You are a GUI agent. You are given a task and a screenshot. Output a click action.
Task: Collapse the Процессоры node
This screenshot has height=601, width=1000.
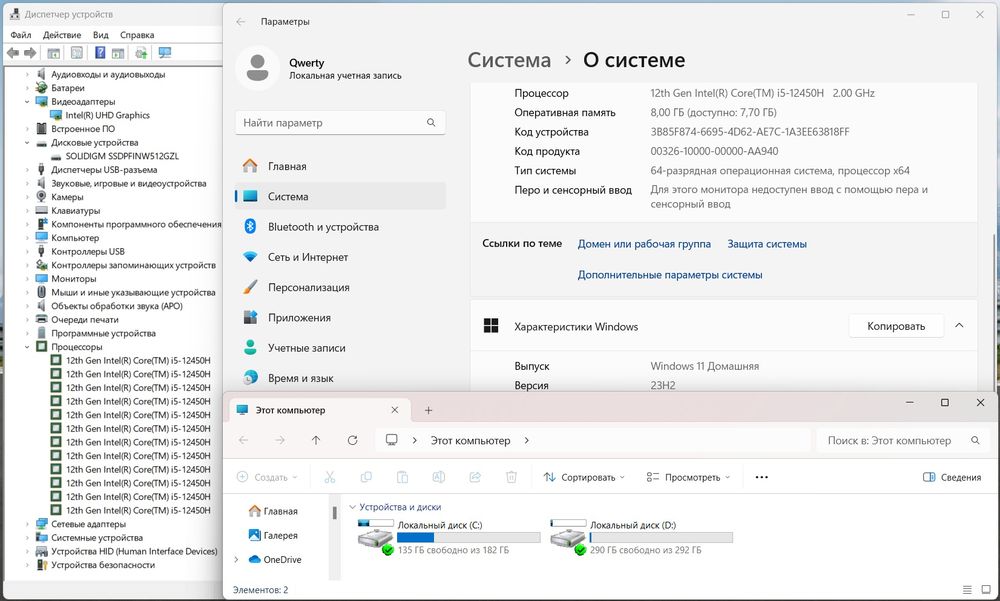(27, 346)
